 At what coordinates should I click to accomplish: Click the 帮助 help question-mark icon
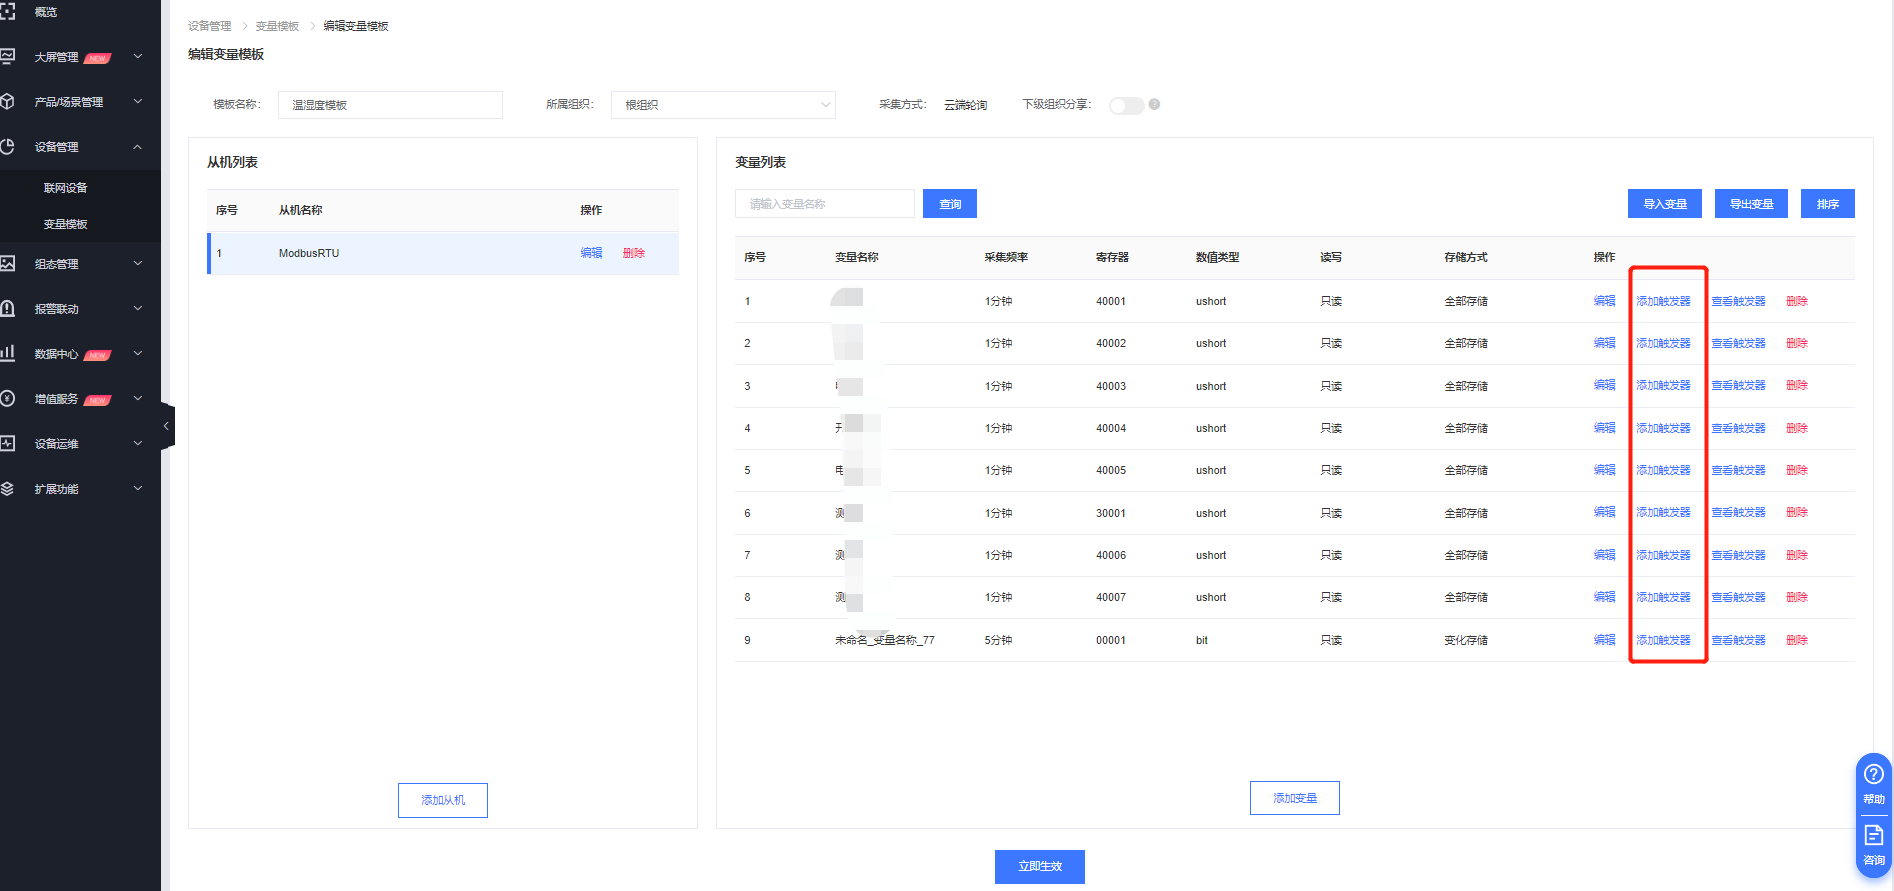[x=1873, y=774]
